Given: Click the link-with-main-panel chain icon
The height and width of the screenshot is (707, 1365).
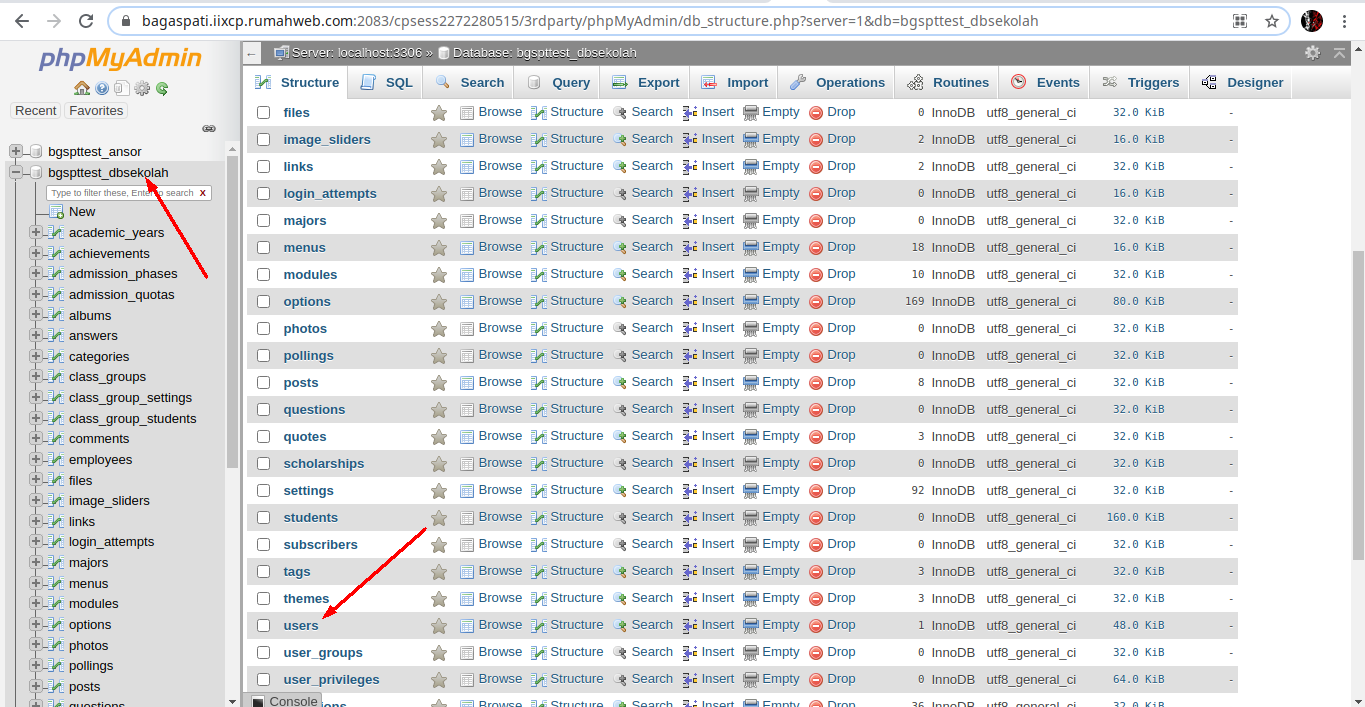Looking at the screenshot, I should tap(209, 129).
